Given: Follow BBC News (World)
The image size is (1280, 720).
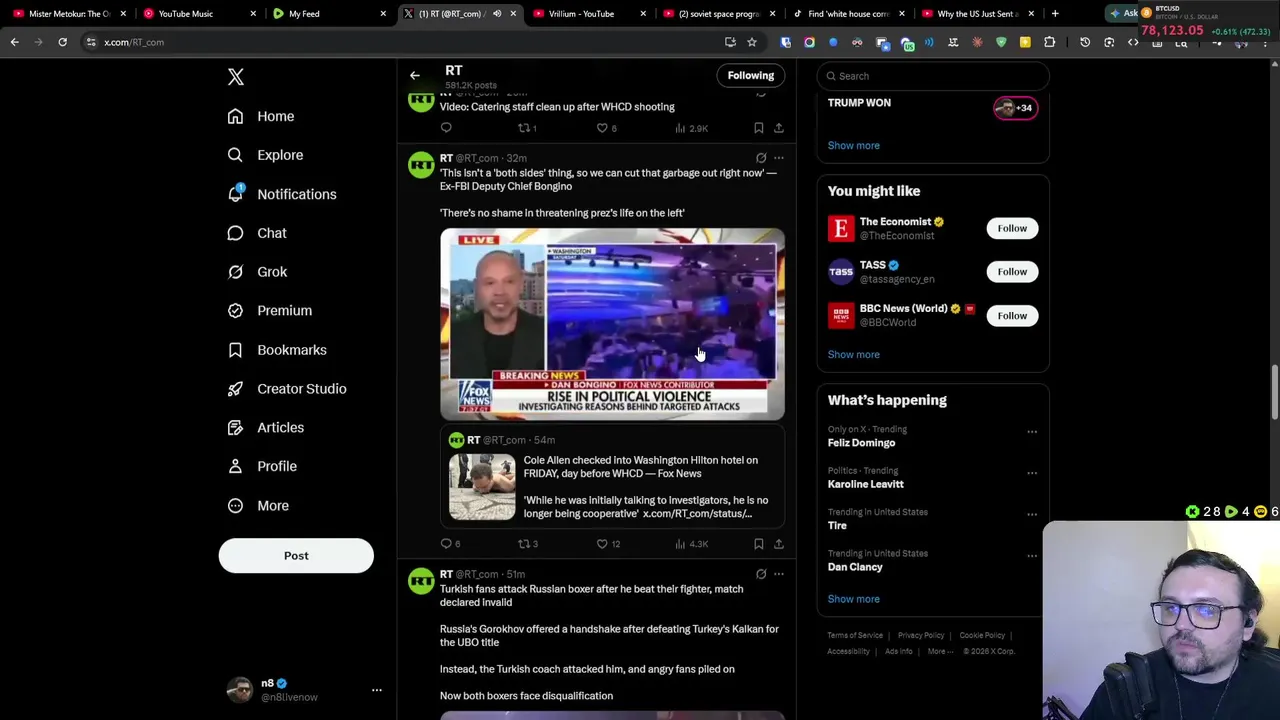Looking at the screenshot, I should point(1012,316).
